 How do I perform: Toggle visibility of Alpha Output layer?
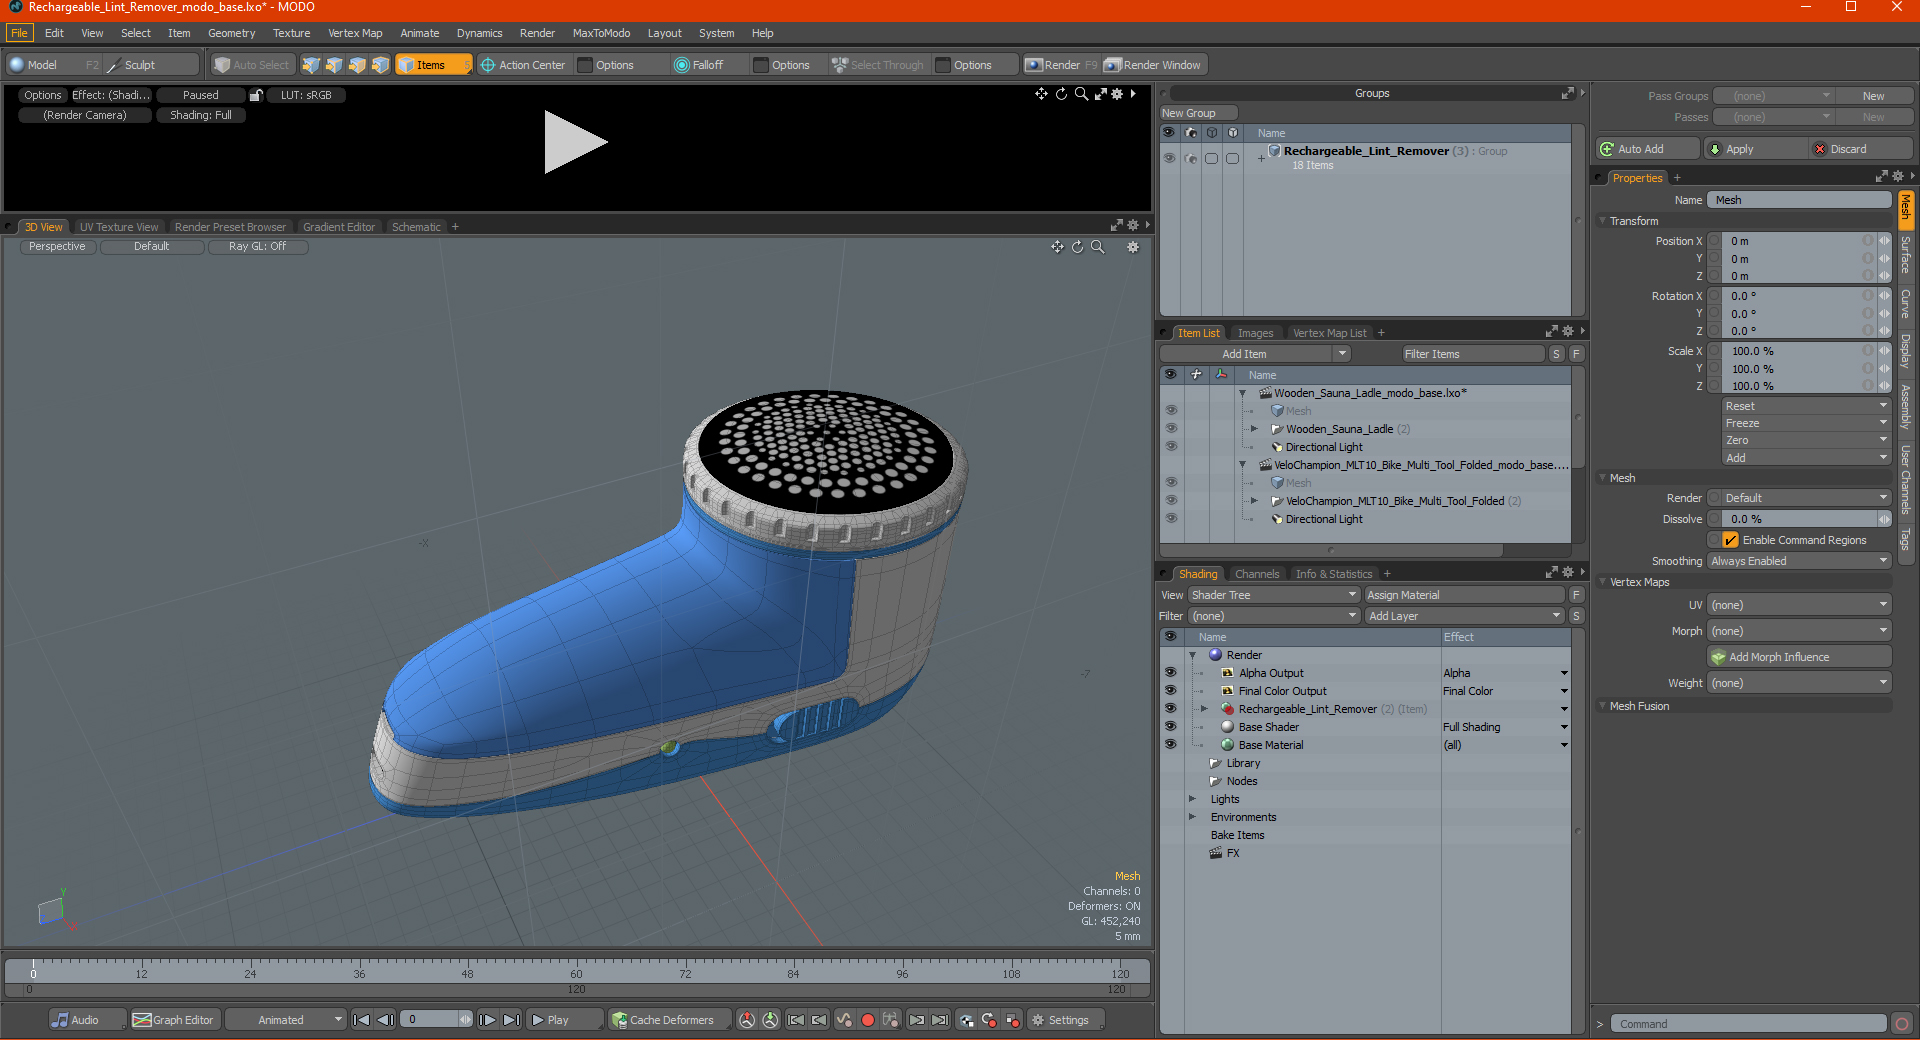pos(1170,673)
